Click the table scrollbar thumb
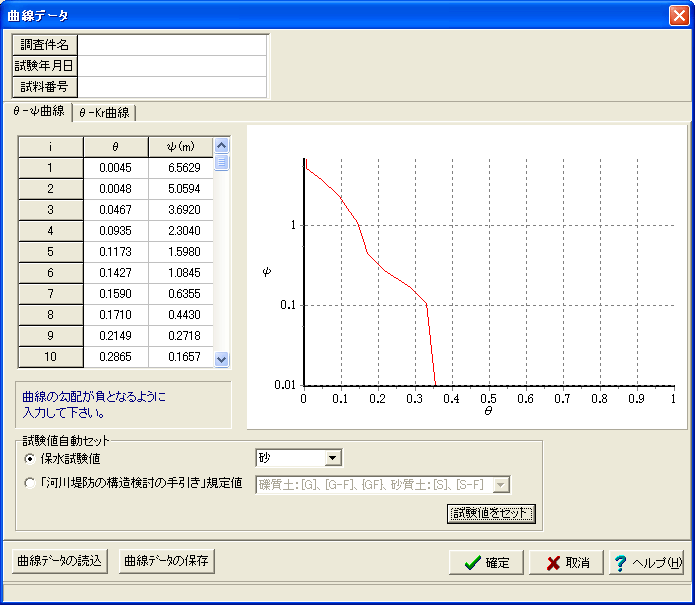 pos(222,162)
